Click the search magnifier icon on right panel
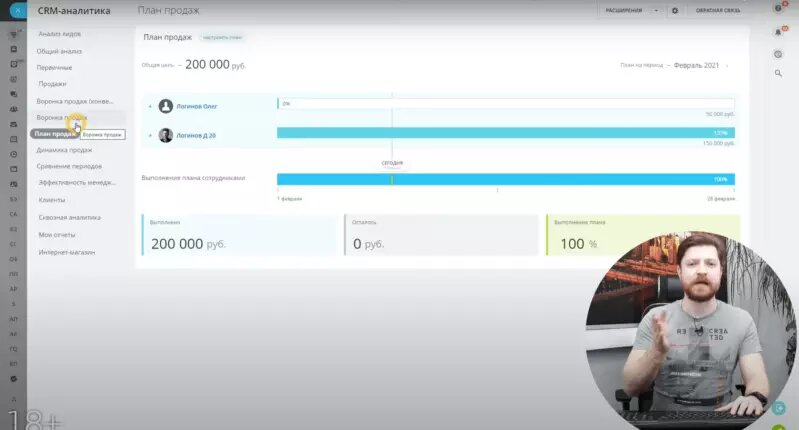The image size is (799, 430). [778, 73]
